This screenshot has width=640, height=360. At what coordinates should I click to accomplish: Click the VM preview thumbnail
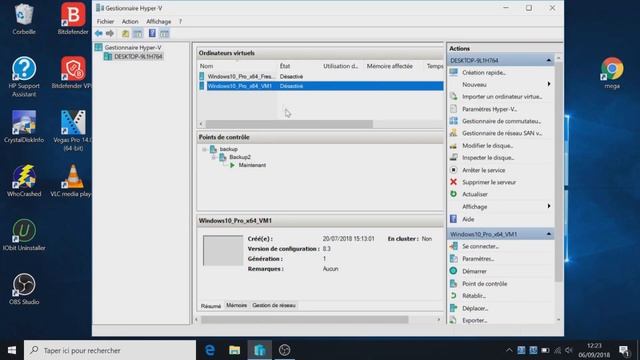(223, 251)
